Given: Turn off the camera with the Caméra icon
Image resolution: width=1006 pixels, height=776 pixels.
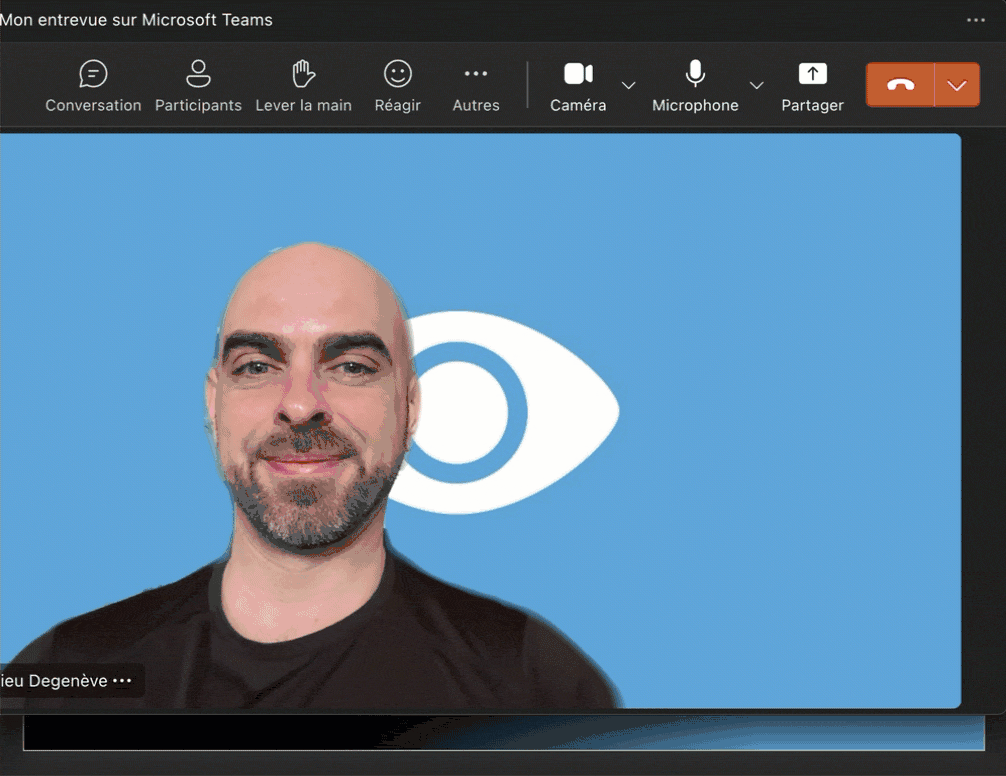Looking at the screenshot, I should pos(578,74).
